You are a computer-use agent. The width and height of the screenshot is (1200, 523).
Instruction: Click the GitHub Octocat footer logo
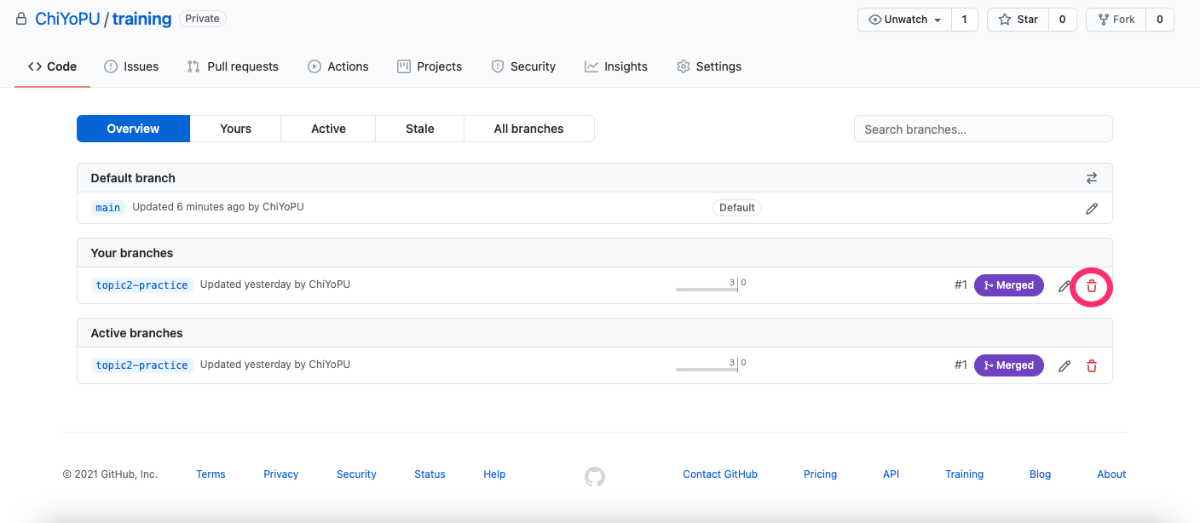coord(595,476)
